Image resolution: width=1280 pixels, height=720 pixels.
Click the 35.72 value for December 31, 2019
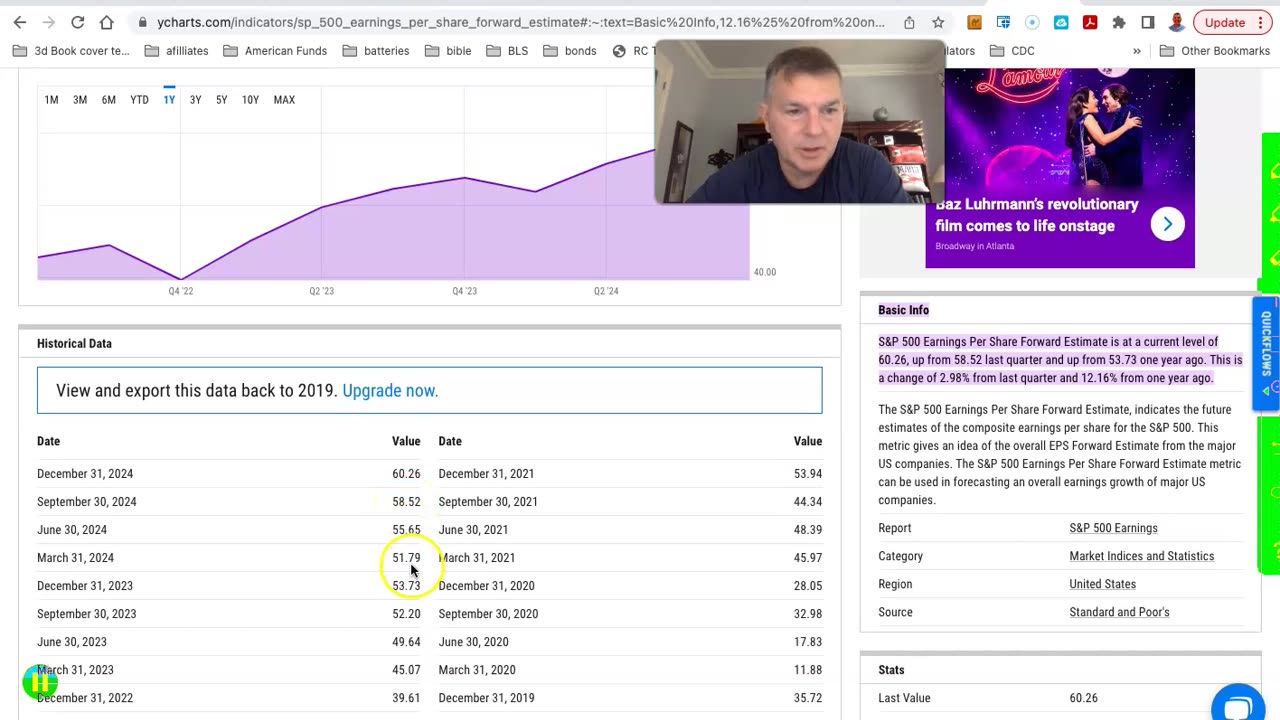[x=808, y=698]
